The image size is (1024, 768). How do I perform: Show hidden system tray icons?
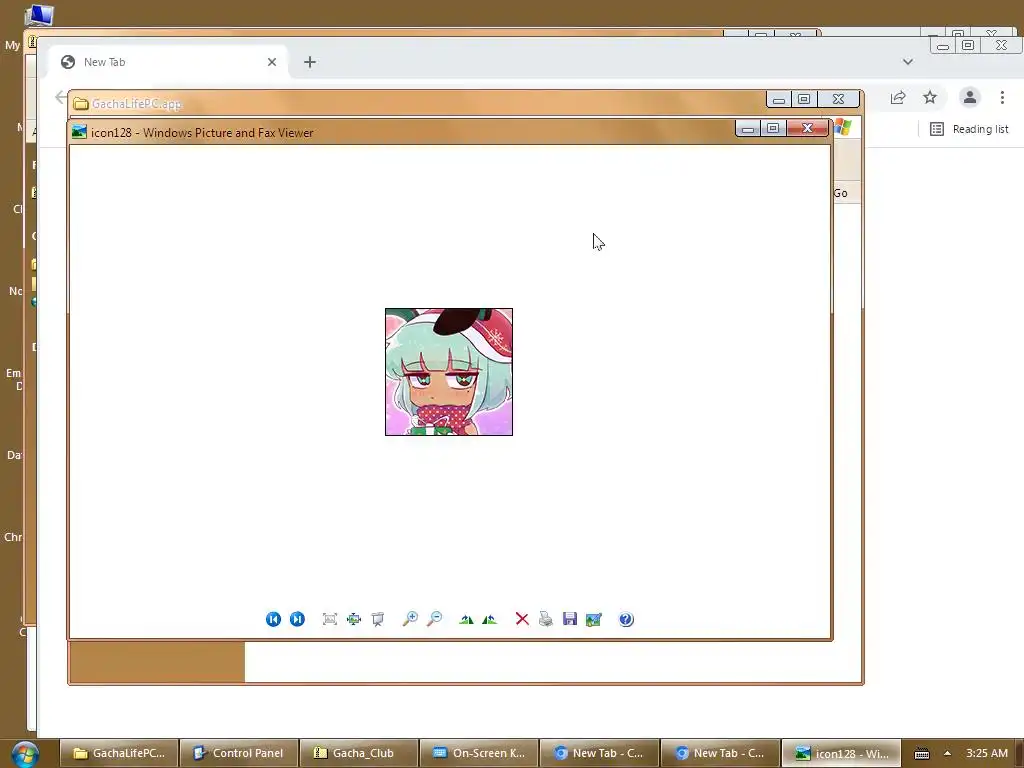tap(947, 754)
